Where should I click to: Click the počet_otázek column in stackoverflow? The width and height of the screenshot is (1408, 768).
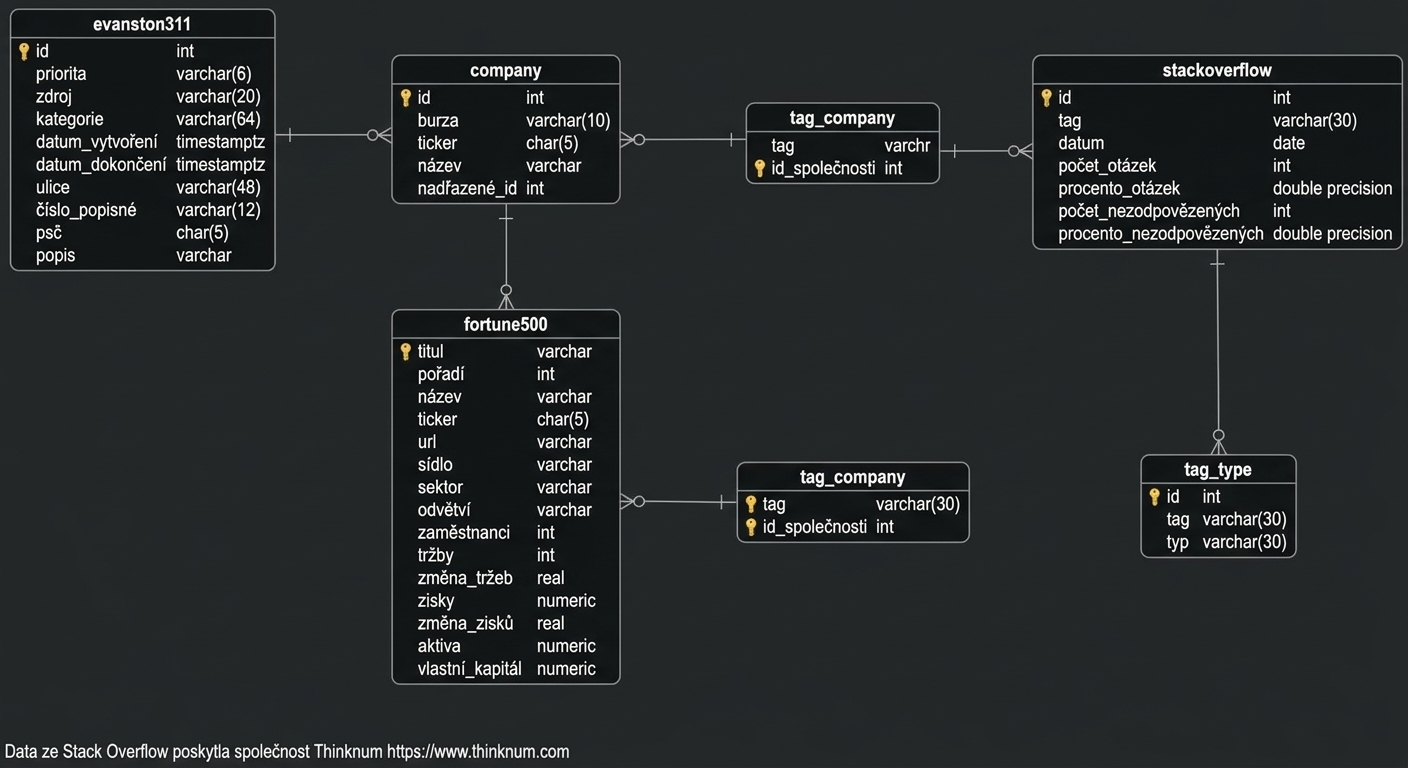pyautogui.click(x=1107, y=166)
